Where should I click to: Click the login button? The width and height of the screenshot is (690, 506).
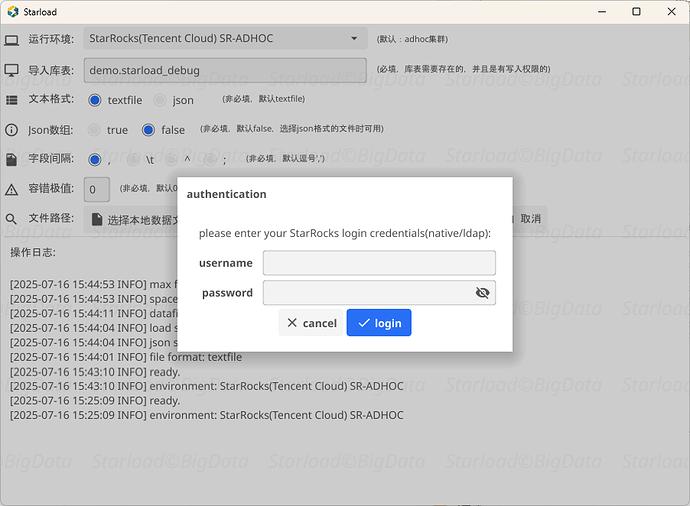379,323
